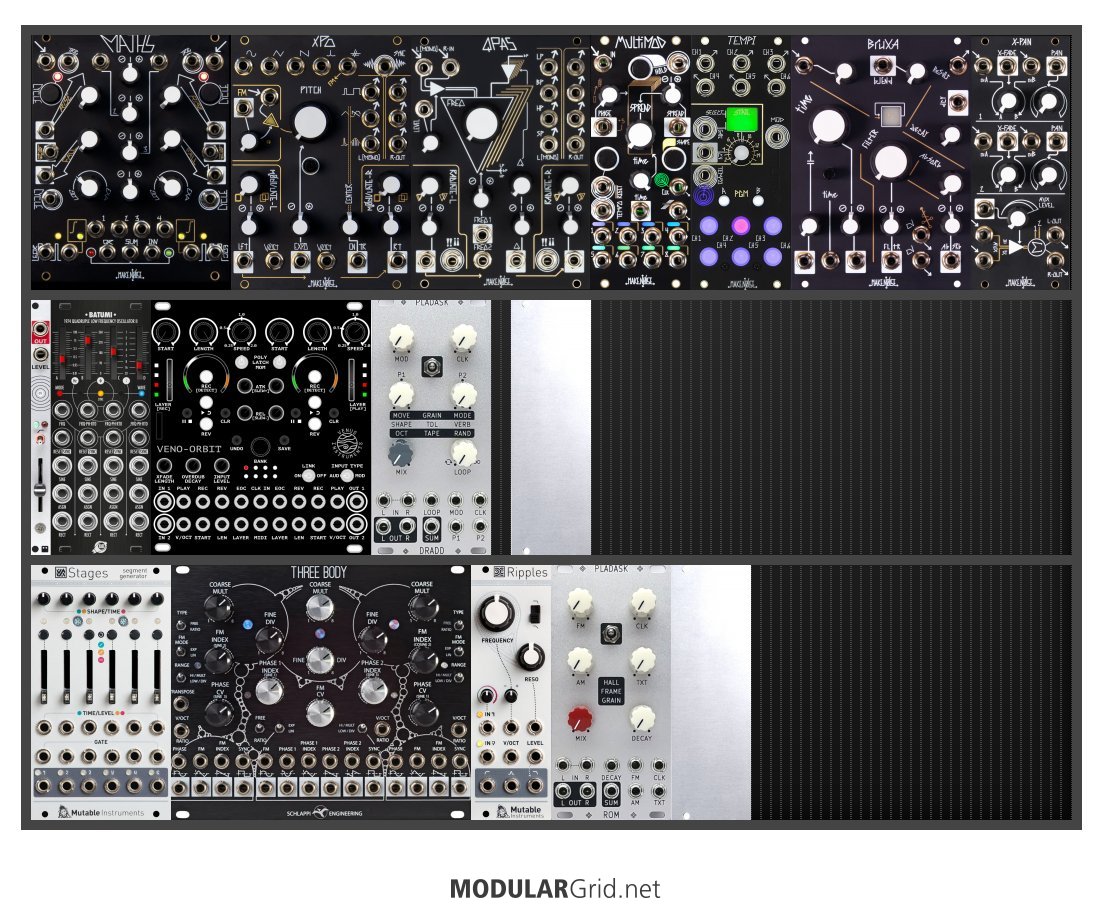Viewport: 1112px width, 910px height.
Task: Click the left REC button on Veno-Orbit
Action: coord(206,377)
